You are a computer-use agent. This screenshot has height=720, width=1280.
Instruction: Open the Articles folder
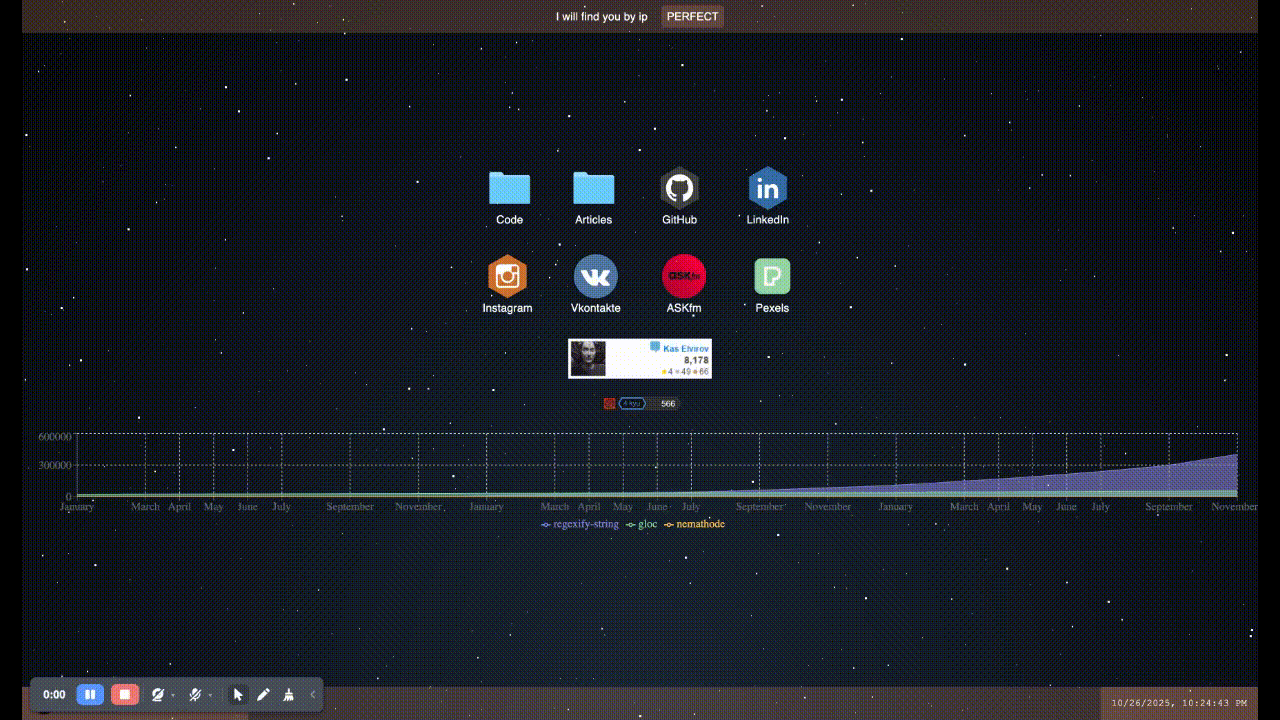593,188
